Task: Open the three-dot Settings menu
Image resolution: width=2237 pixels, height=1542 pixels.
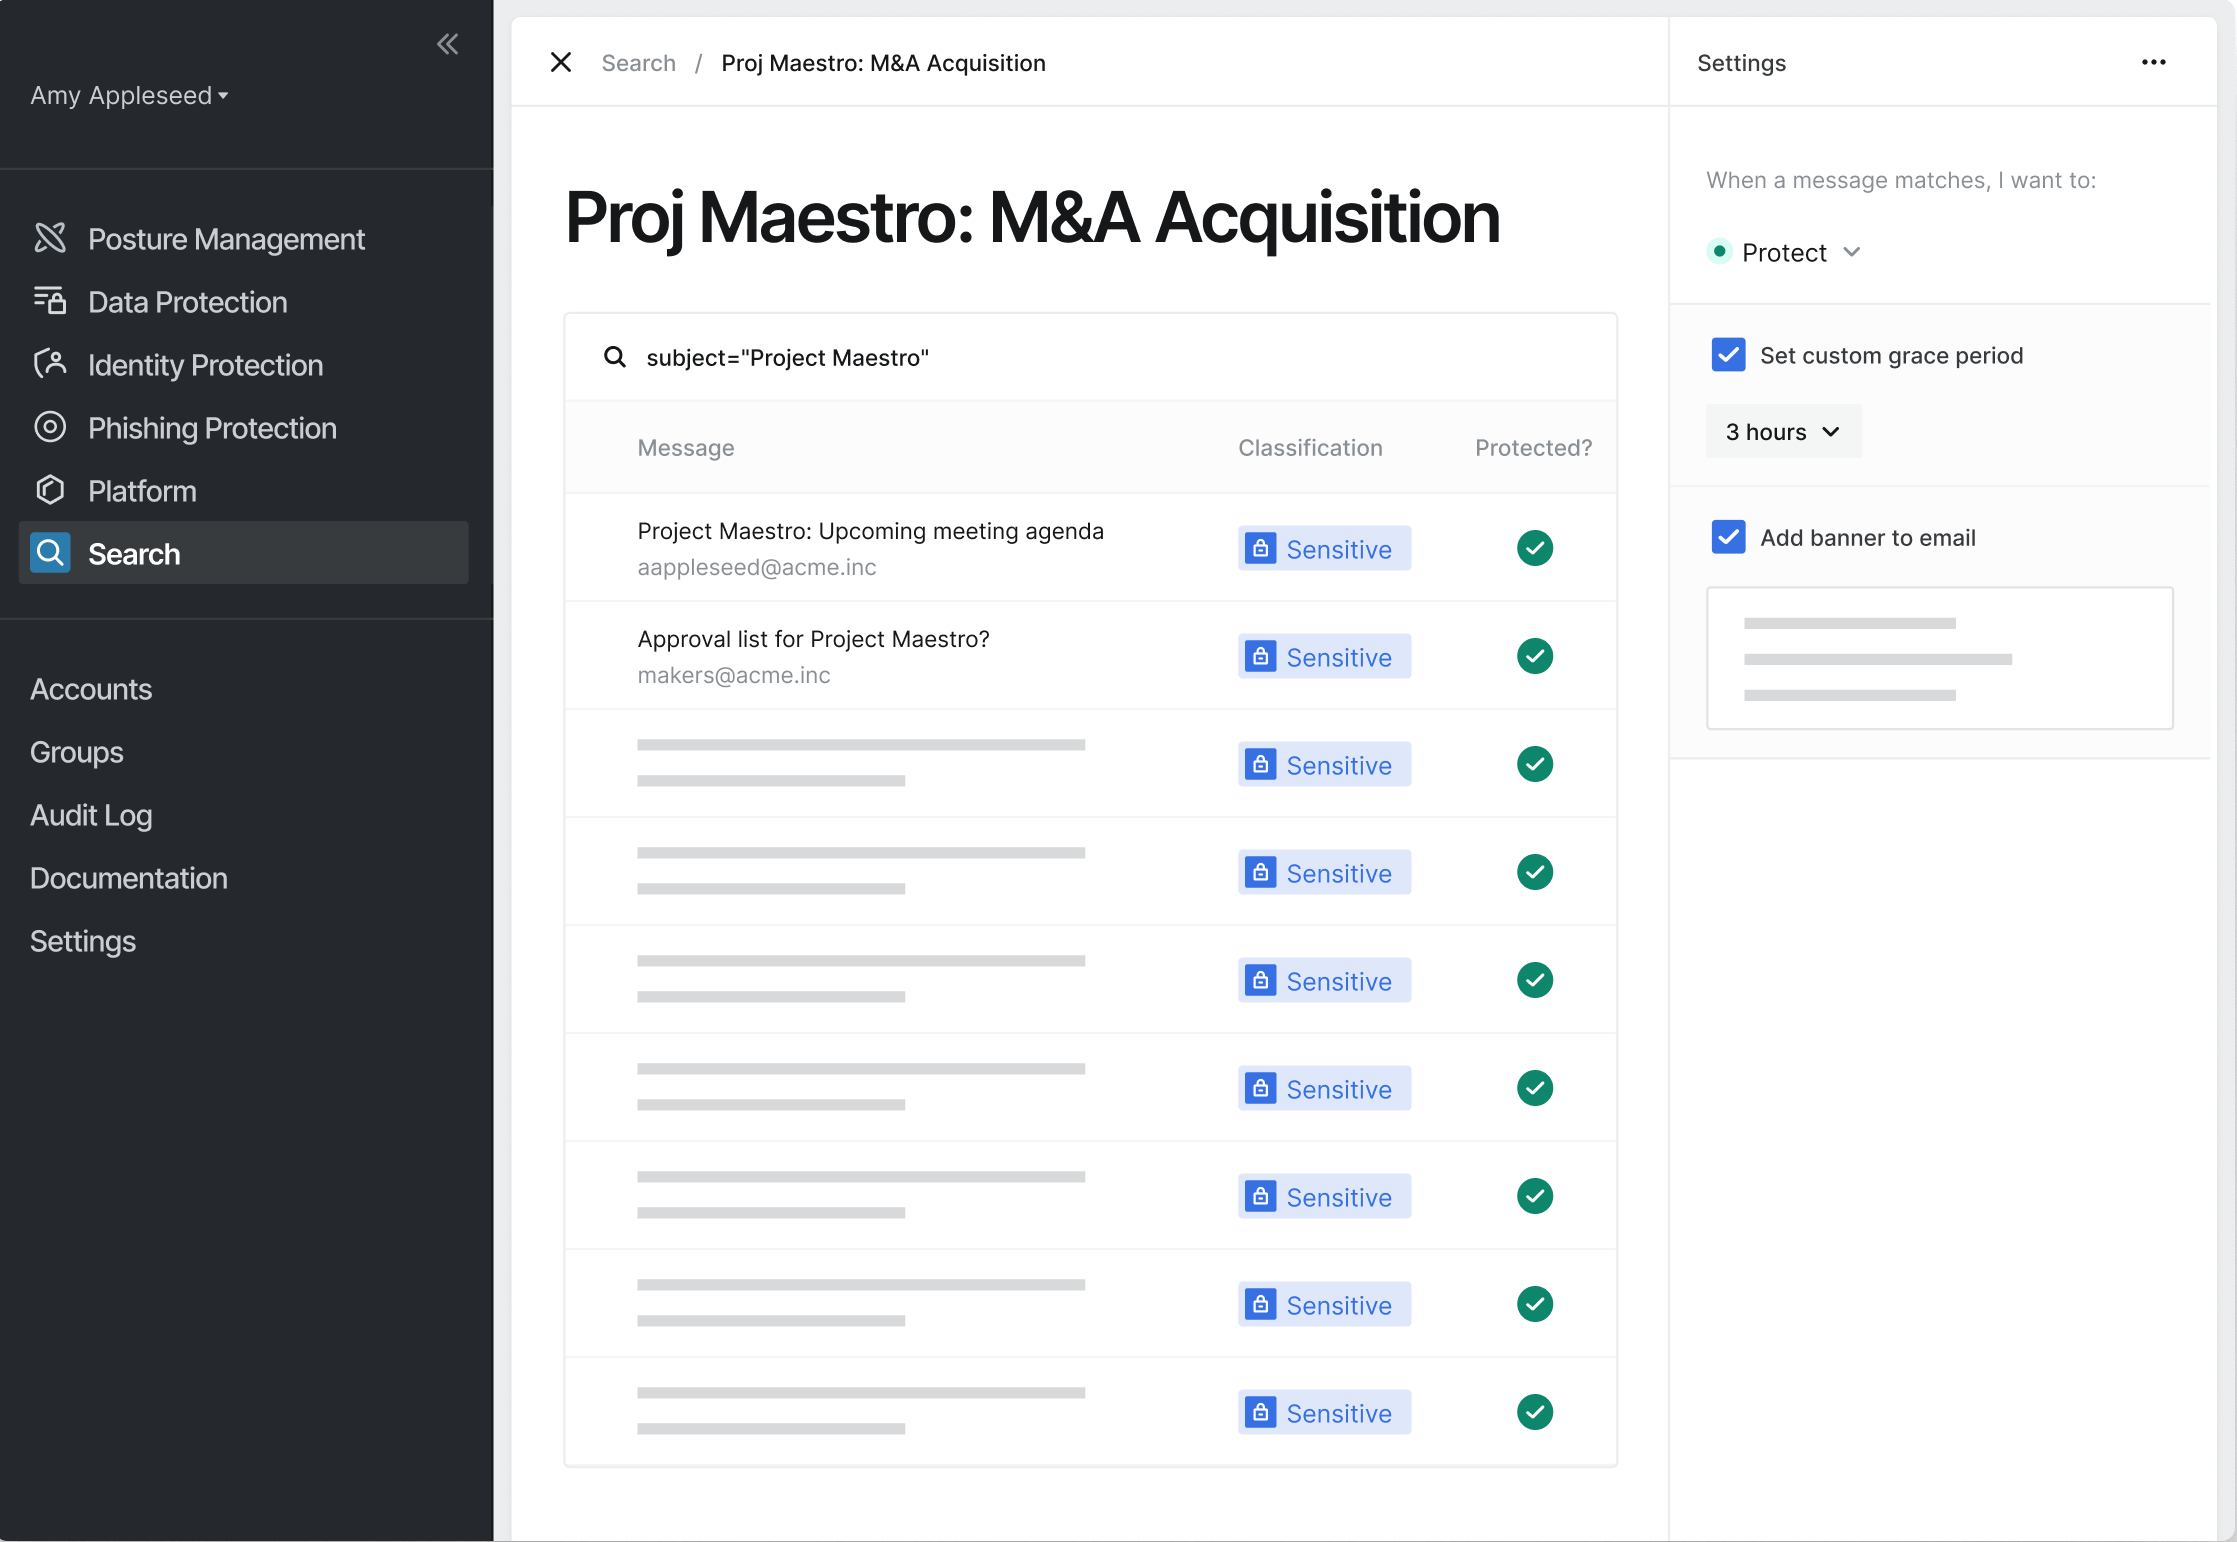Action: (x=2153, y=62)
